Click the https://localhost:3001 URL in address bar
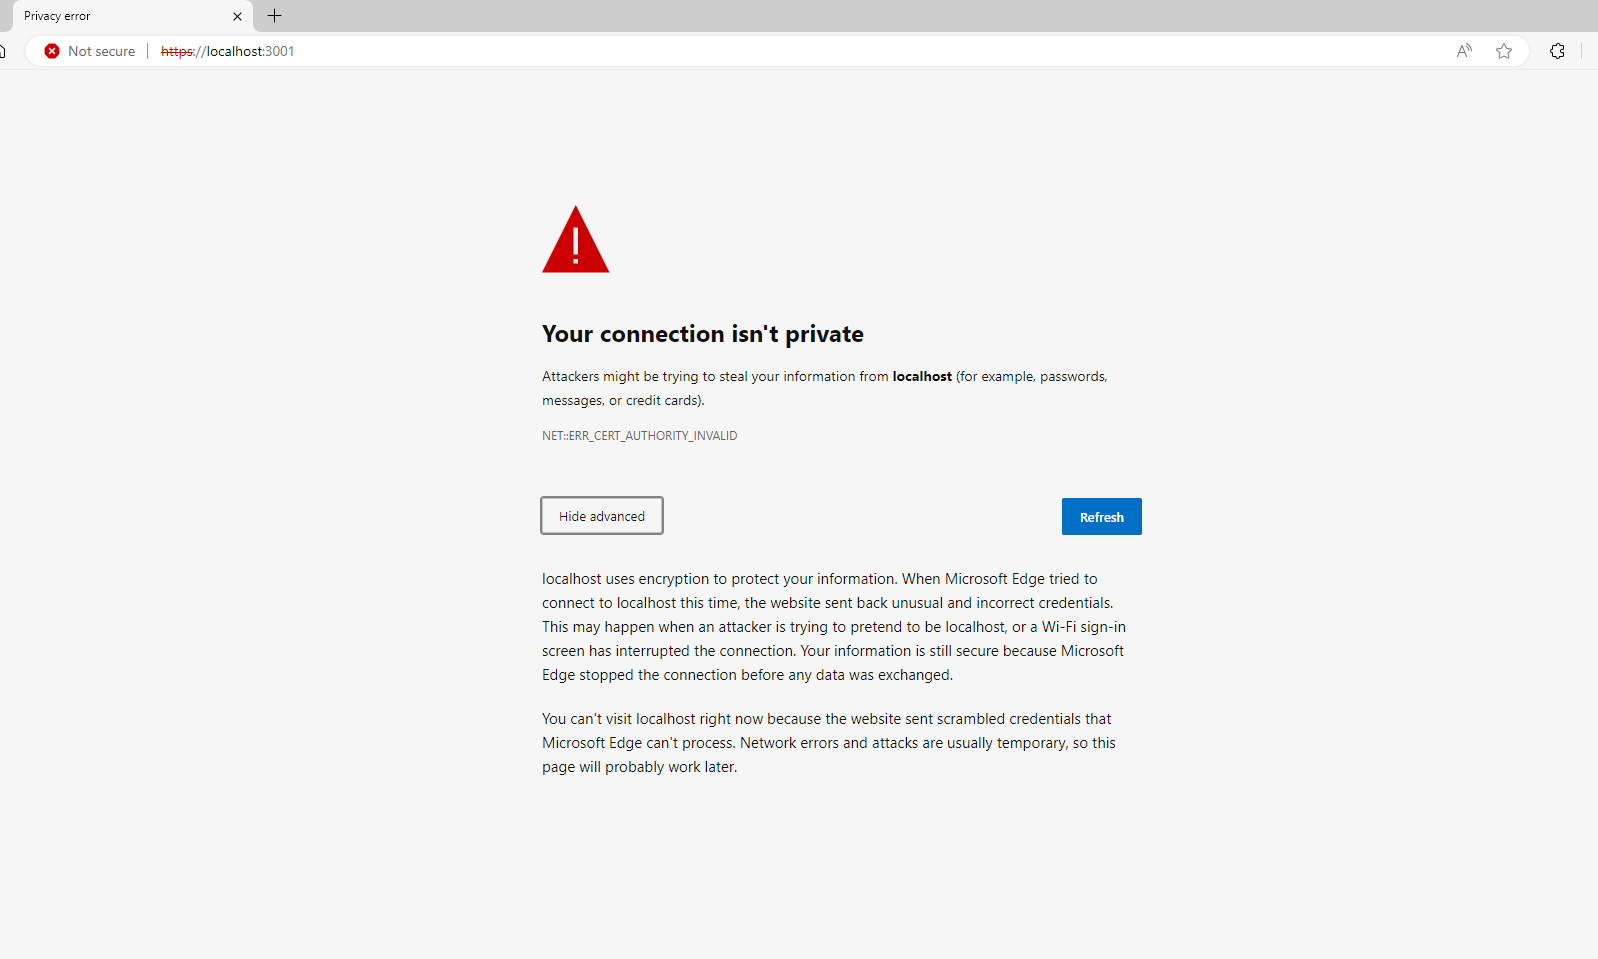 [228, 51]
